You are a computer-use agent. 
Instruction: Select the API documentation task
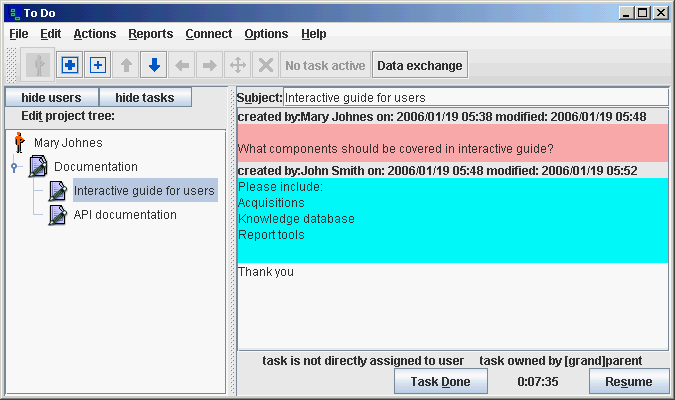coord(125,214)
